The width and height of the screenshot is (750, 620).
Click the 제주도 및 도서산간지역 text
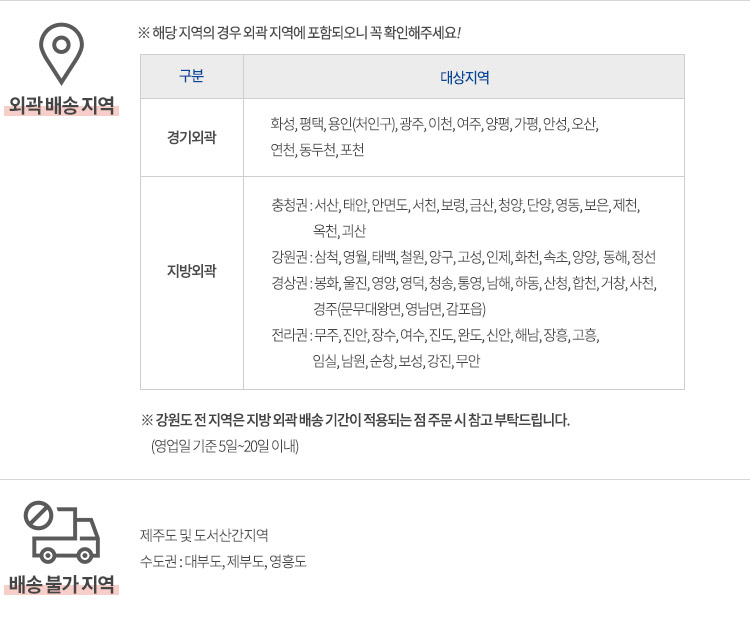204,535
